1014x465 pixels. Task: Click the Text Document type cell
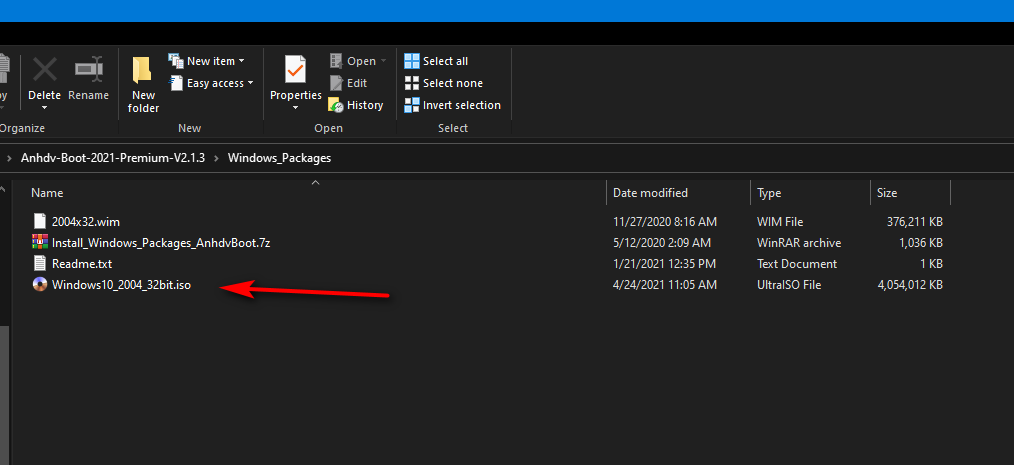(797, 264)
